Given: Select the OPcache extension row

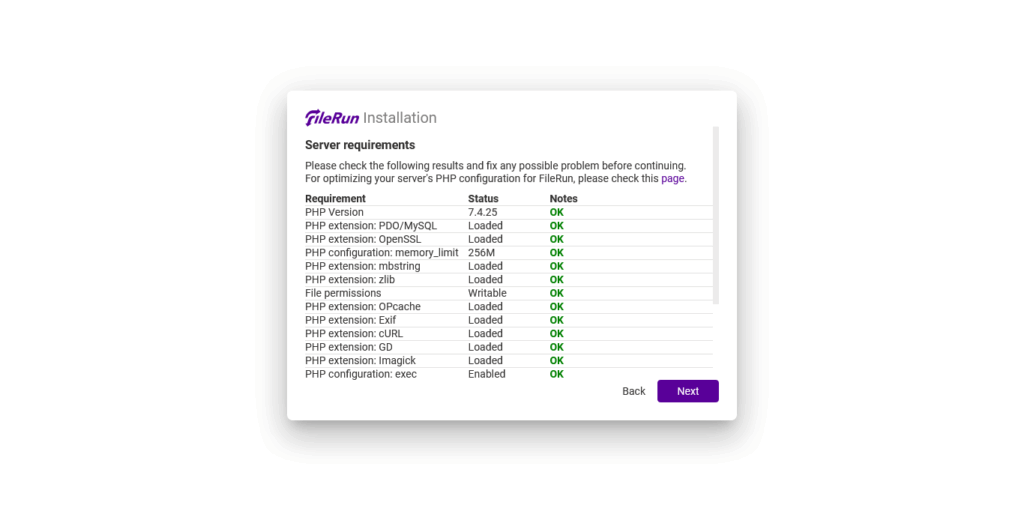Looking at the screenshot, I should tap(509, 306).
